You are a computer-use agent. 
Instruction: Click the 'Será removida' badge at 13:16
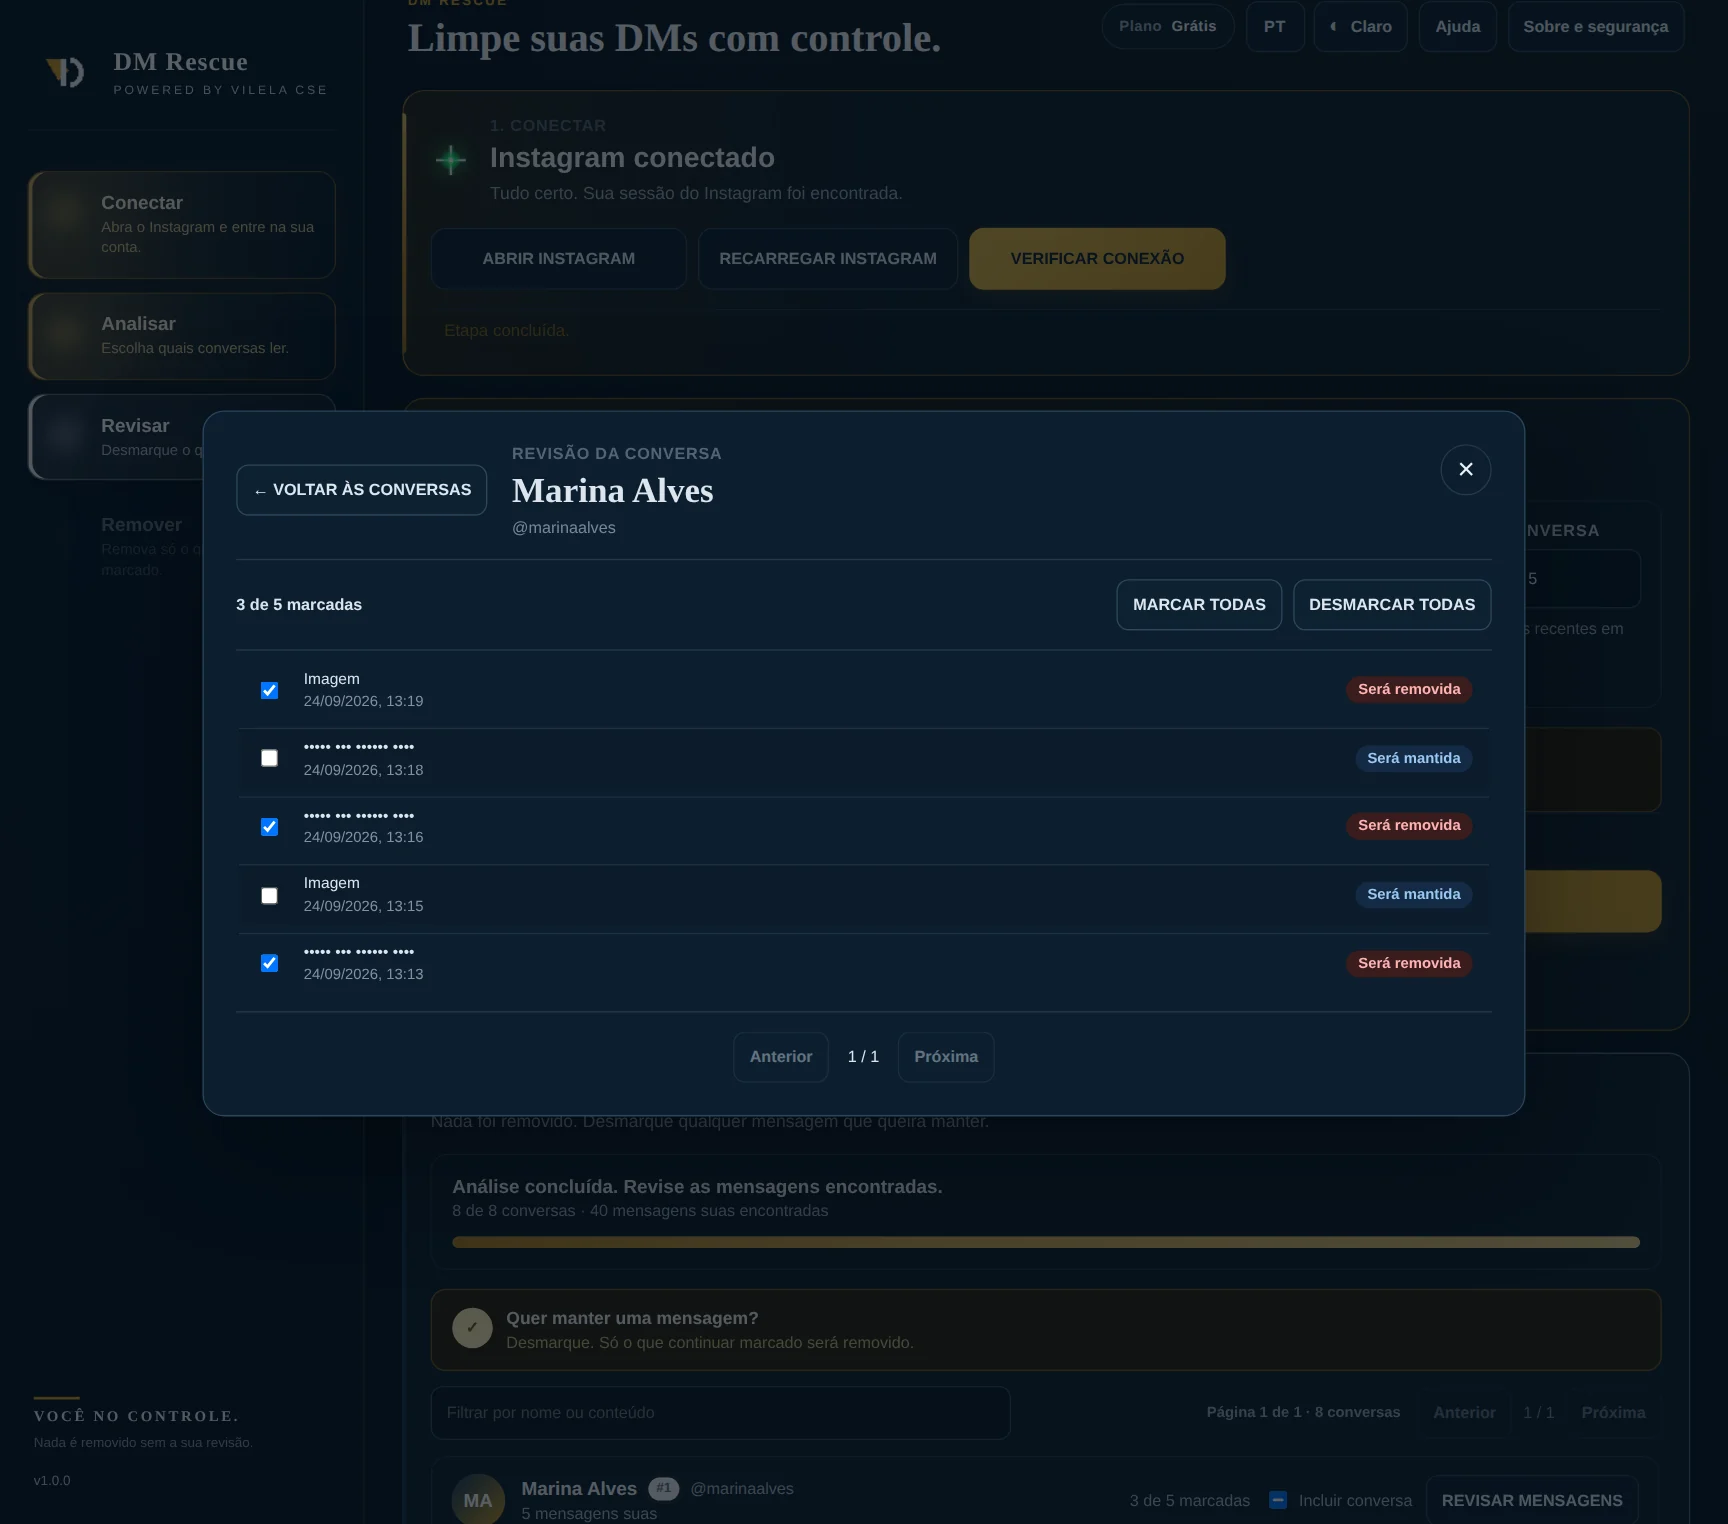tap(1408, 825)
